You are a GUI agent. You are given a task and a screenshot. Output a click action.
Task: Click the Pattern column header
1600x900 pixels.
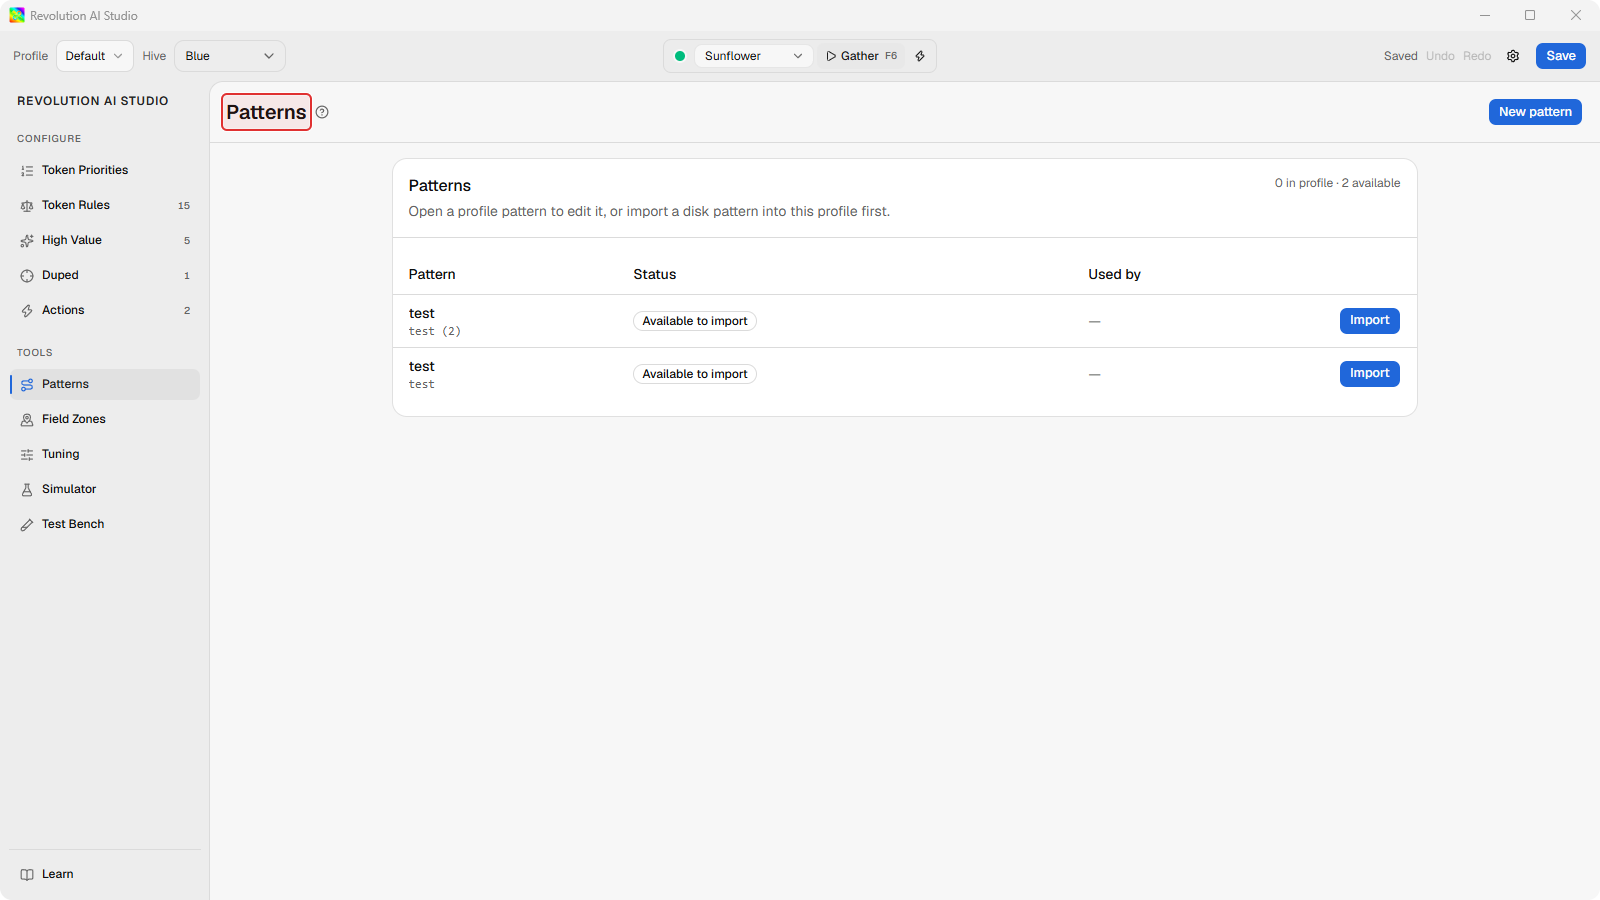[x=432, y=274]
